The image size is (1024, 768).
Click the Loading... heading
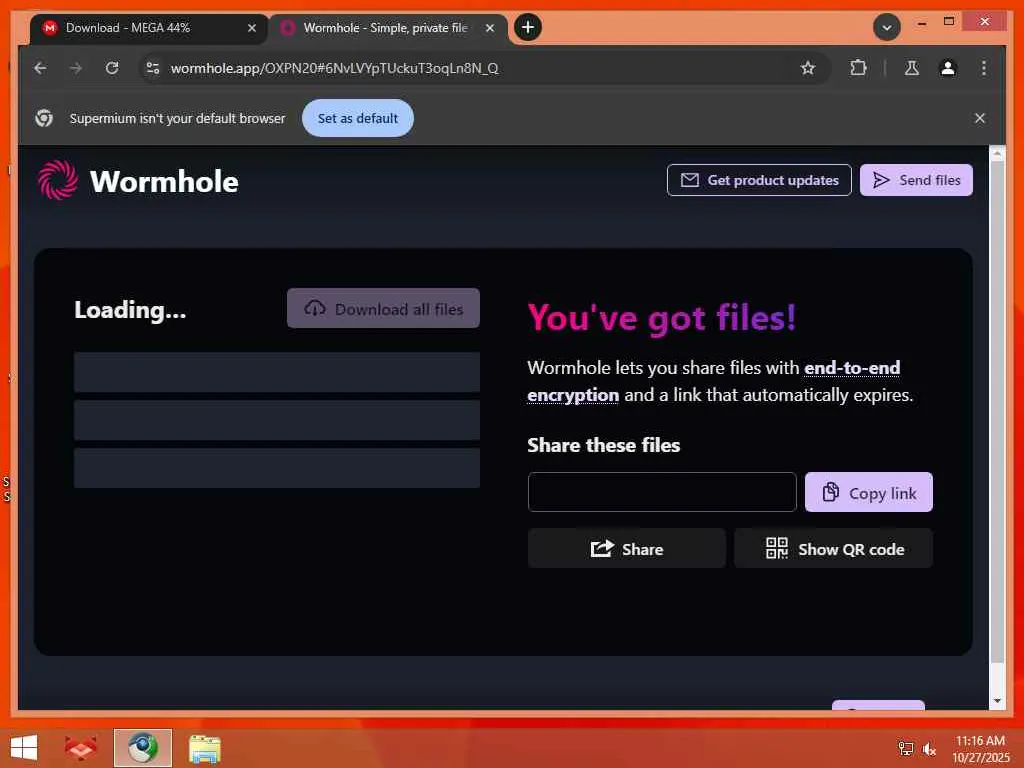point(130,310)
